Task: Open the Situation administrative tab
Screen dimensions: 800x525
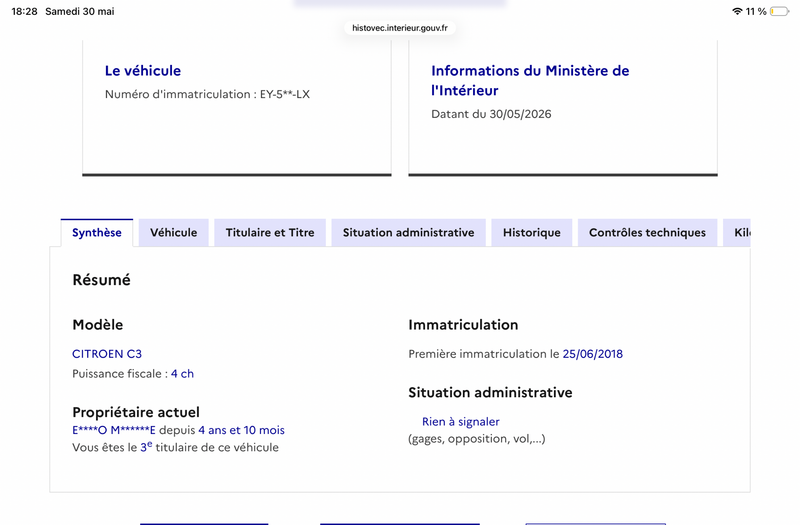Action: tap(408, 233)
